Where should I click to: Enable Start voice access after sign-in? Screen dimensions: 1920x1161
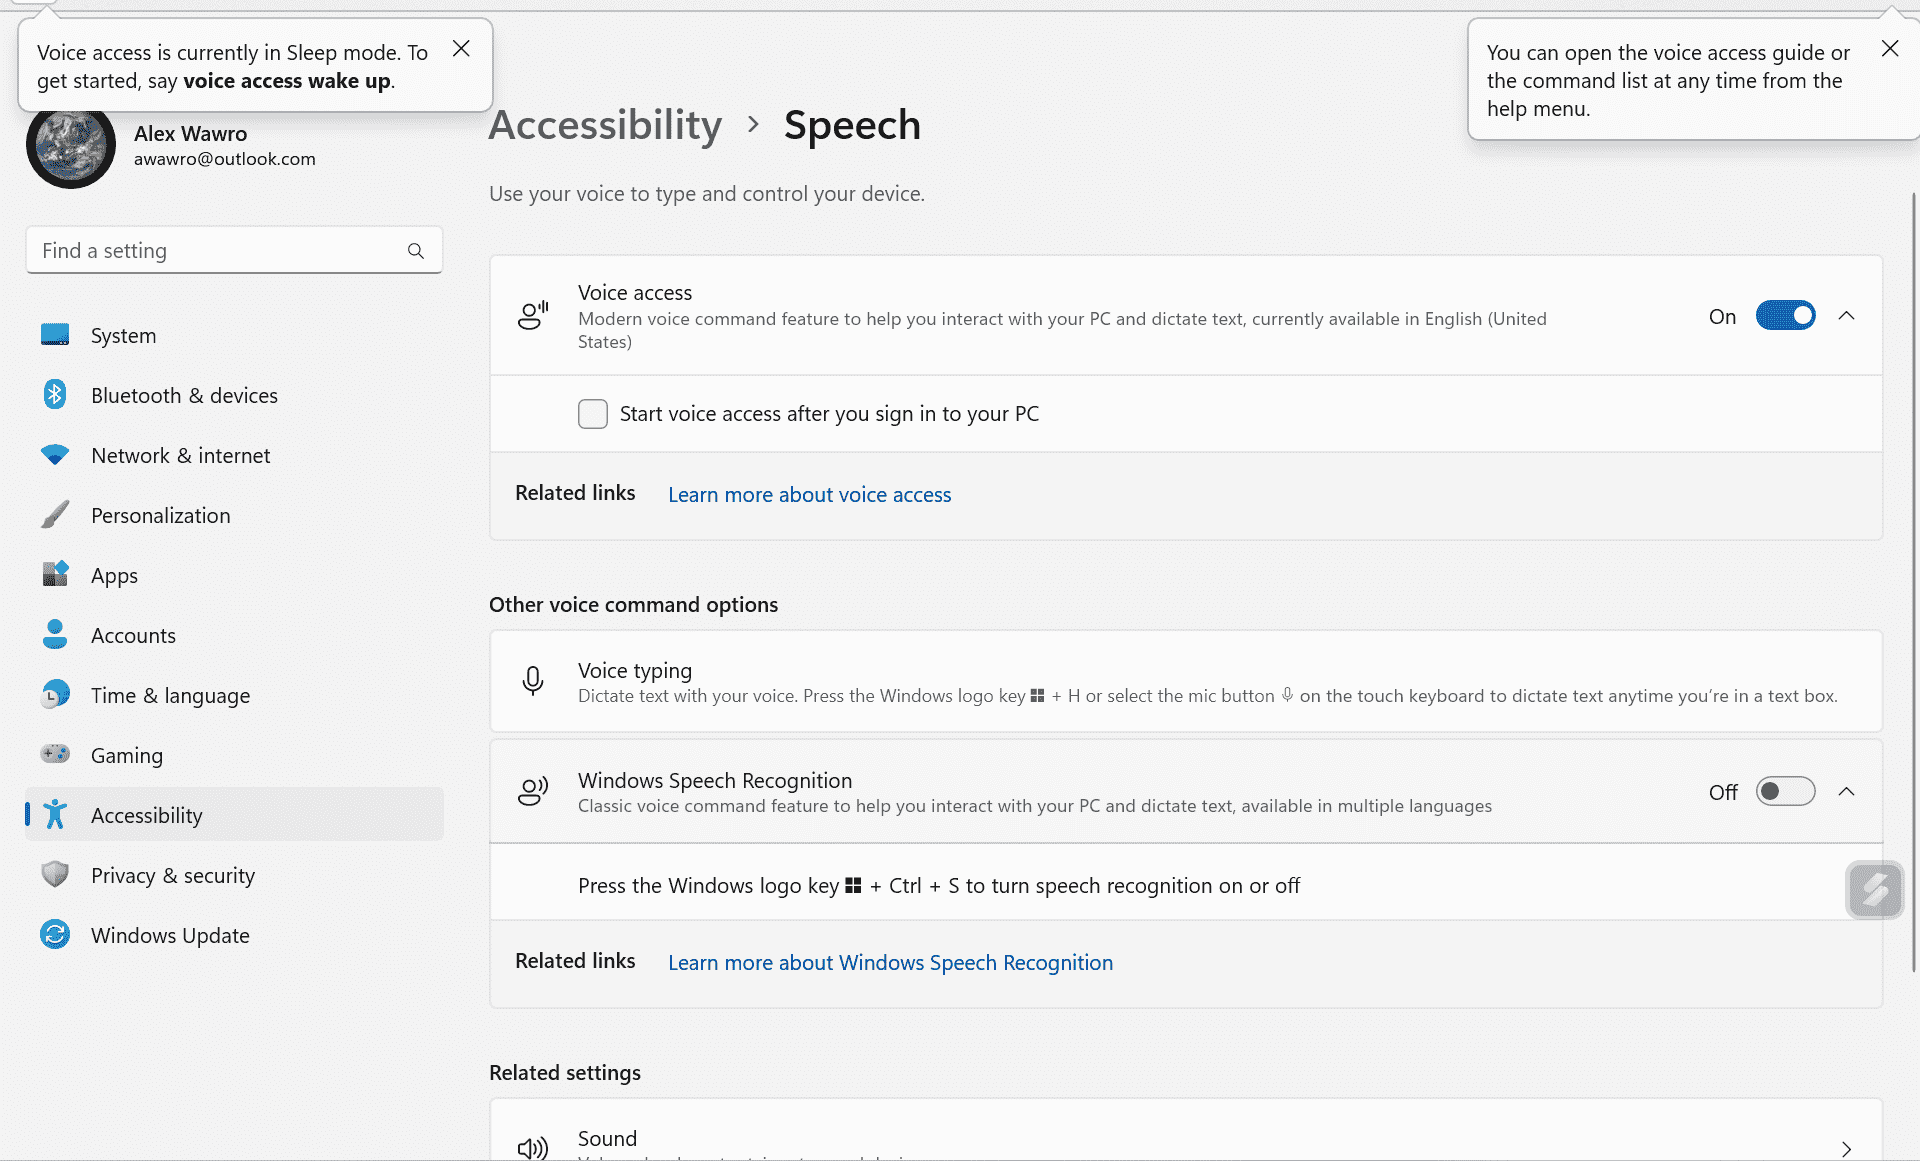(x=592, y=413)
